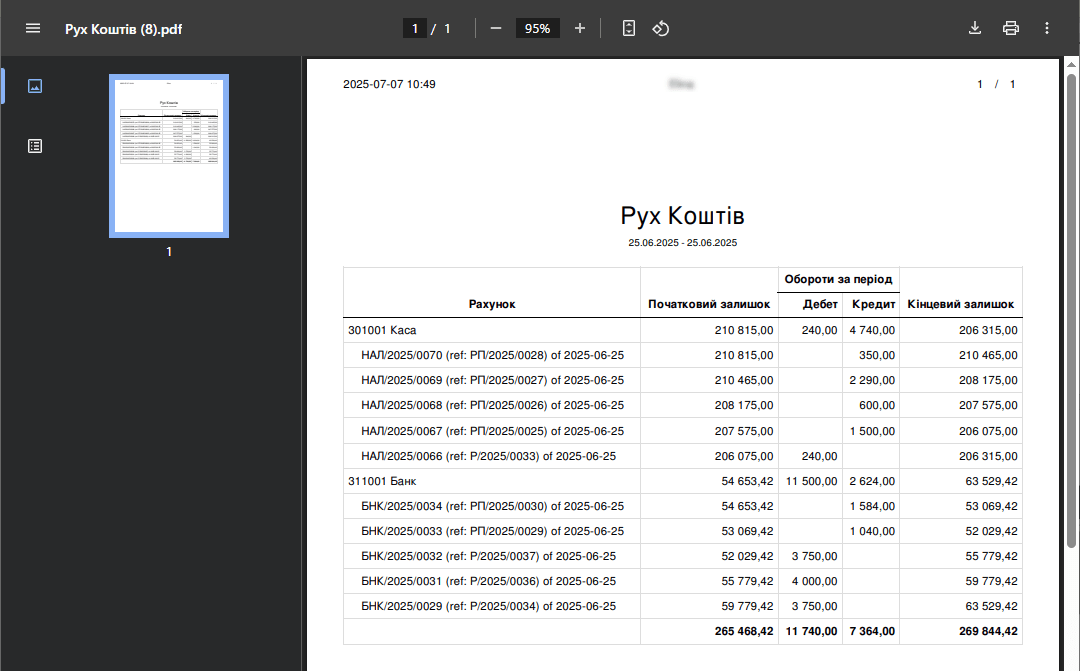Click the timestamp 2025-07-07 10:49
This screenshot has width=1080, height=671.
[389, 84]
